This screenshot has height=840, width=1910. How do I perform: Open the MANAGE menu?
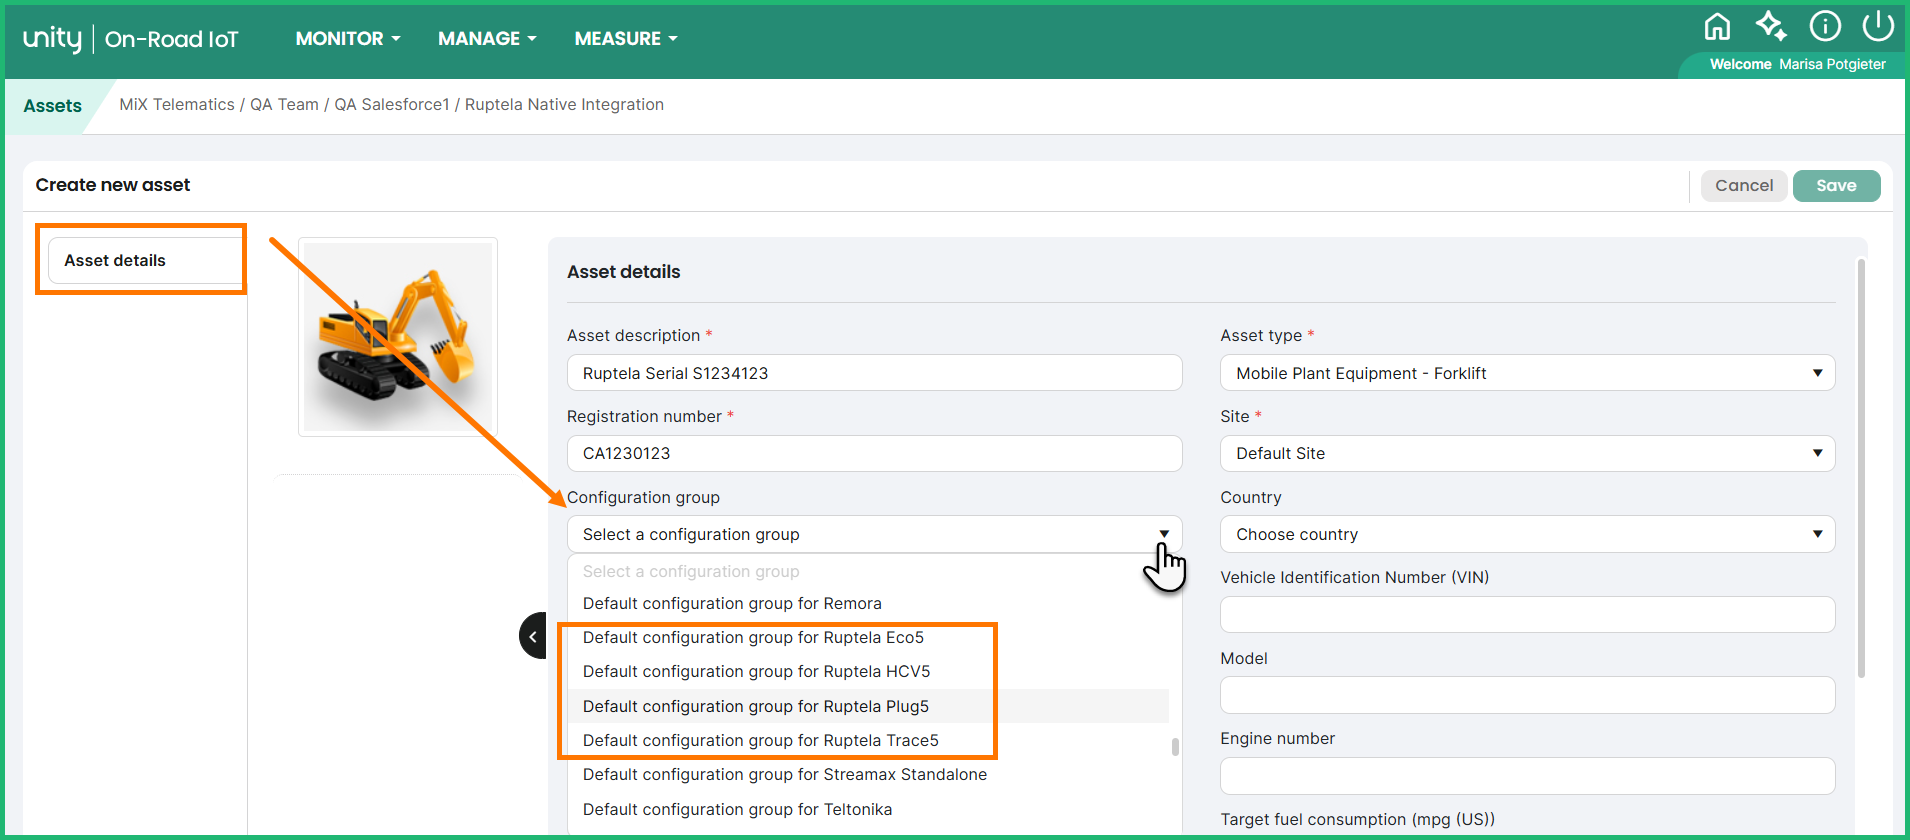coord(487,39)
